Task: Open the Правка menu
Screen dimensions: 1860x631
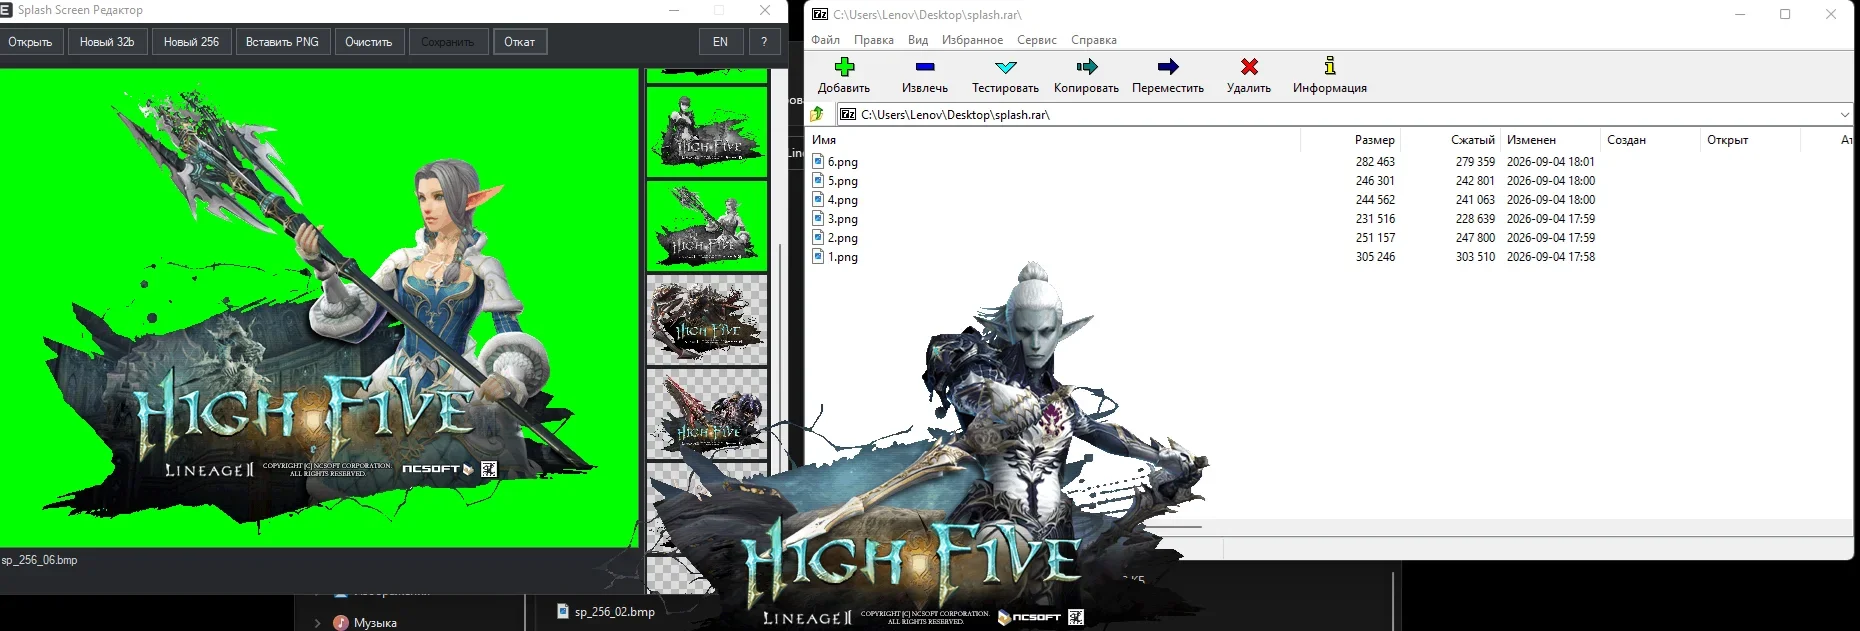Action: coord(874,40)
